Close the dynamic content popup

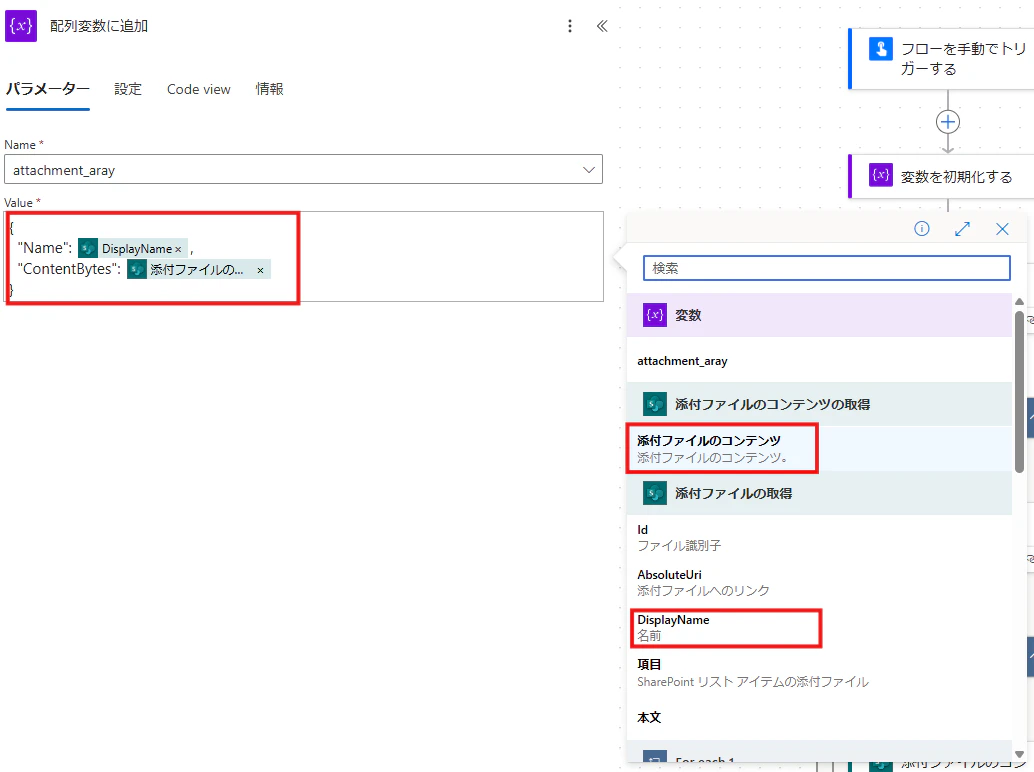tap(1002, 228)
